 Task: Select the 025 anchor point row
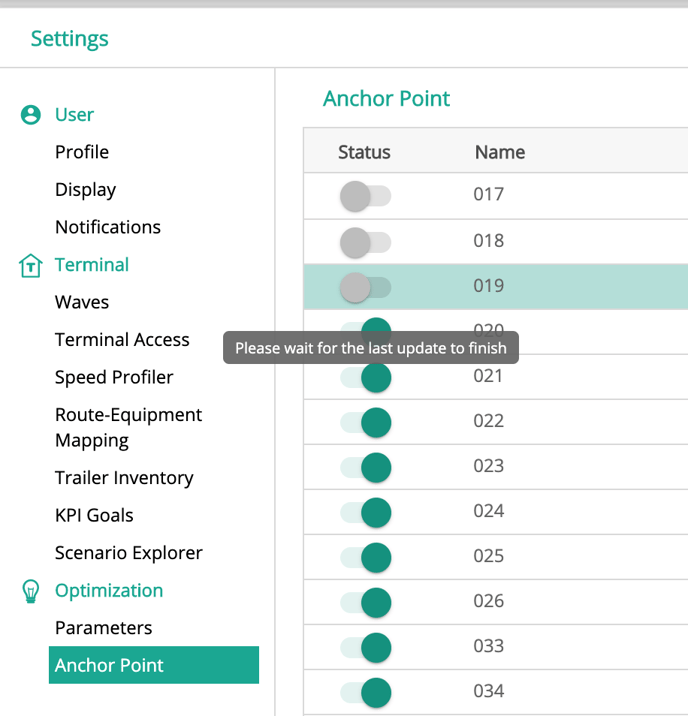coord(489,556)
